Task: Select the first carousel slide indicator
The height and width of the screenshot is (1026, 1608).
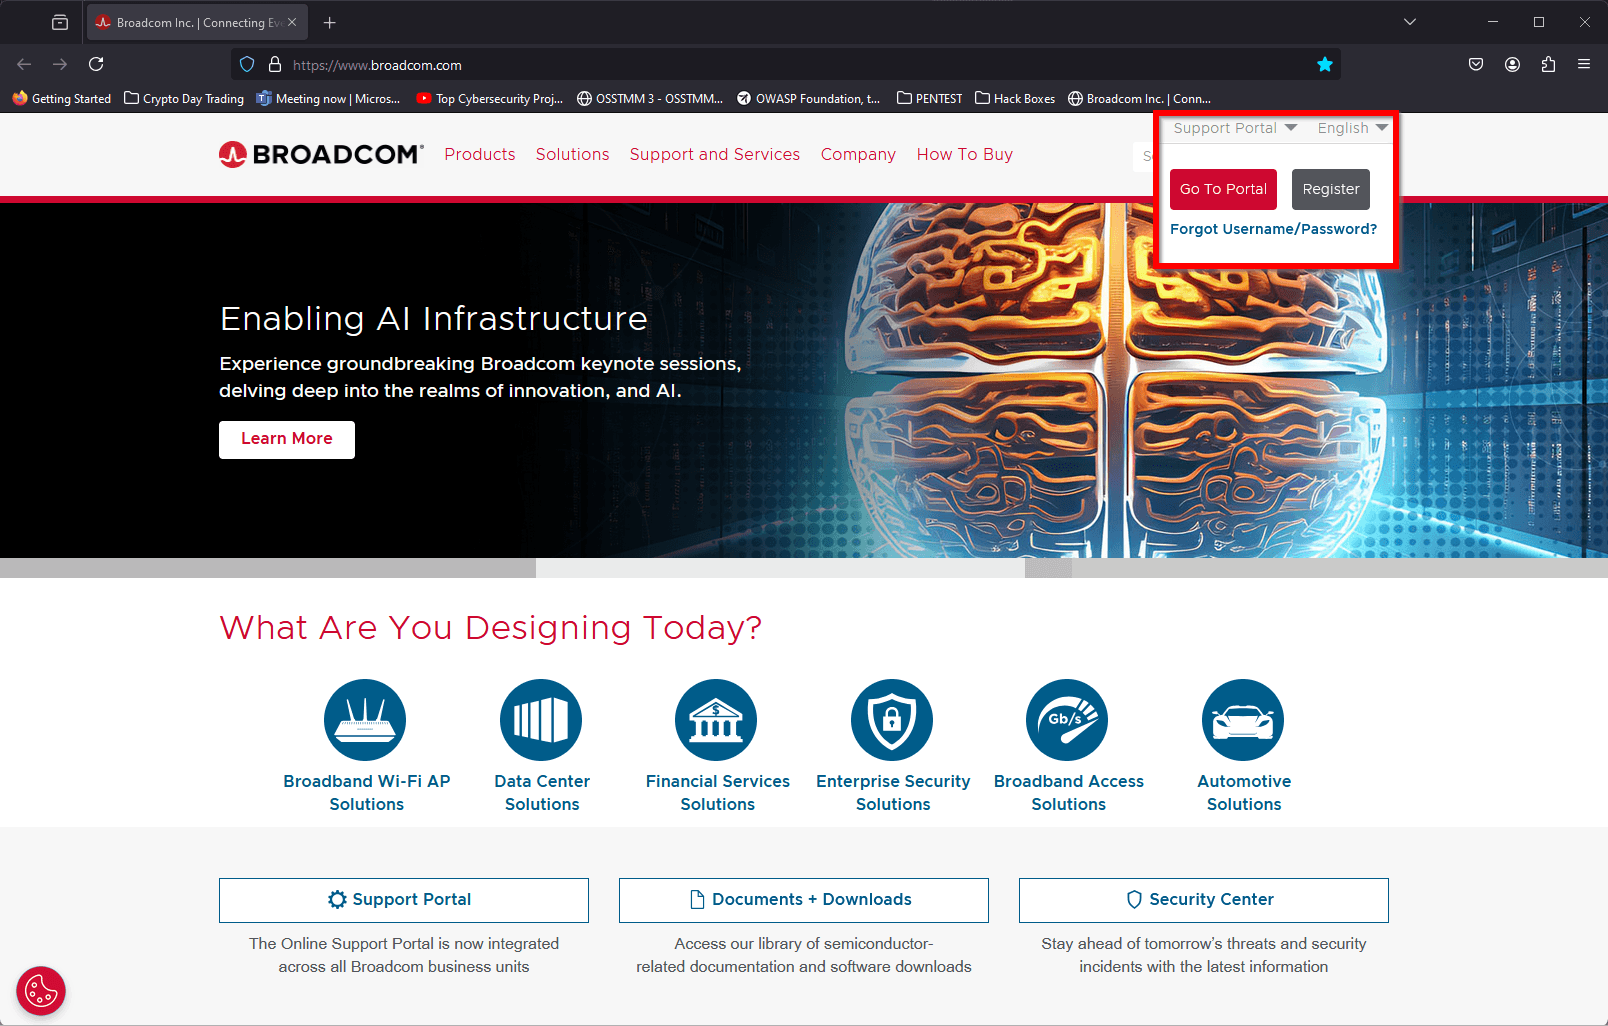Action: pos(268,568)
